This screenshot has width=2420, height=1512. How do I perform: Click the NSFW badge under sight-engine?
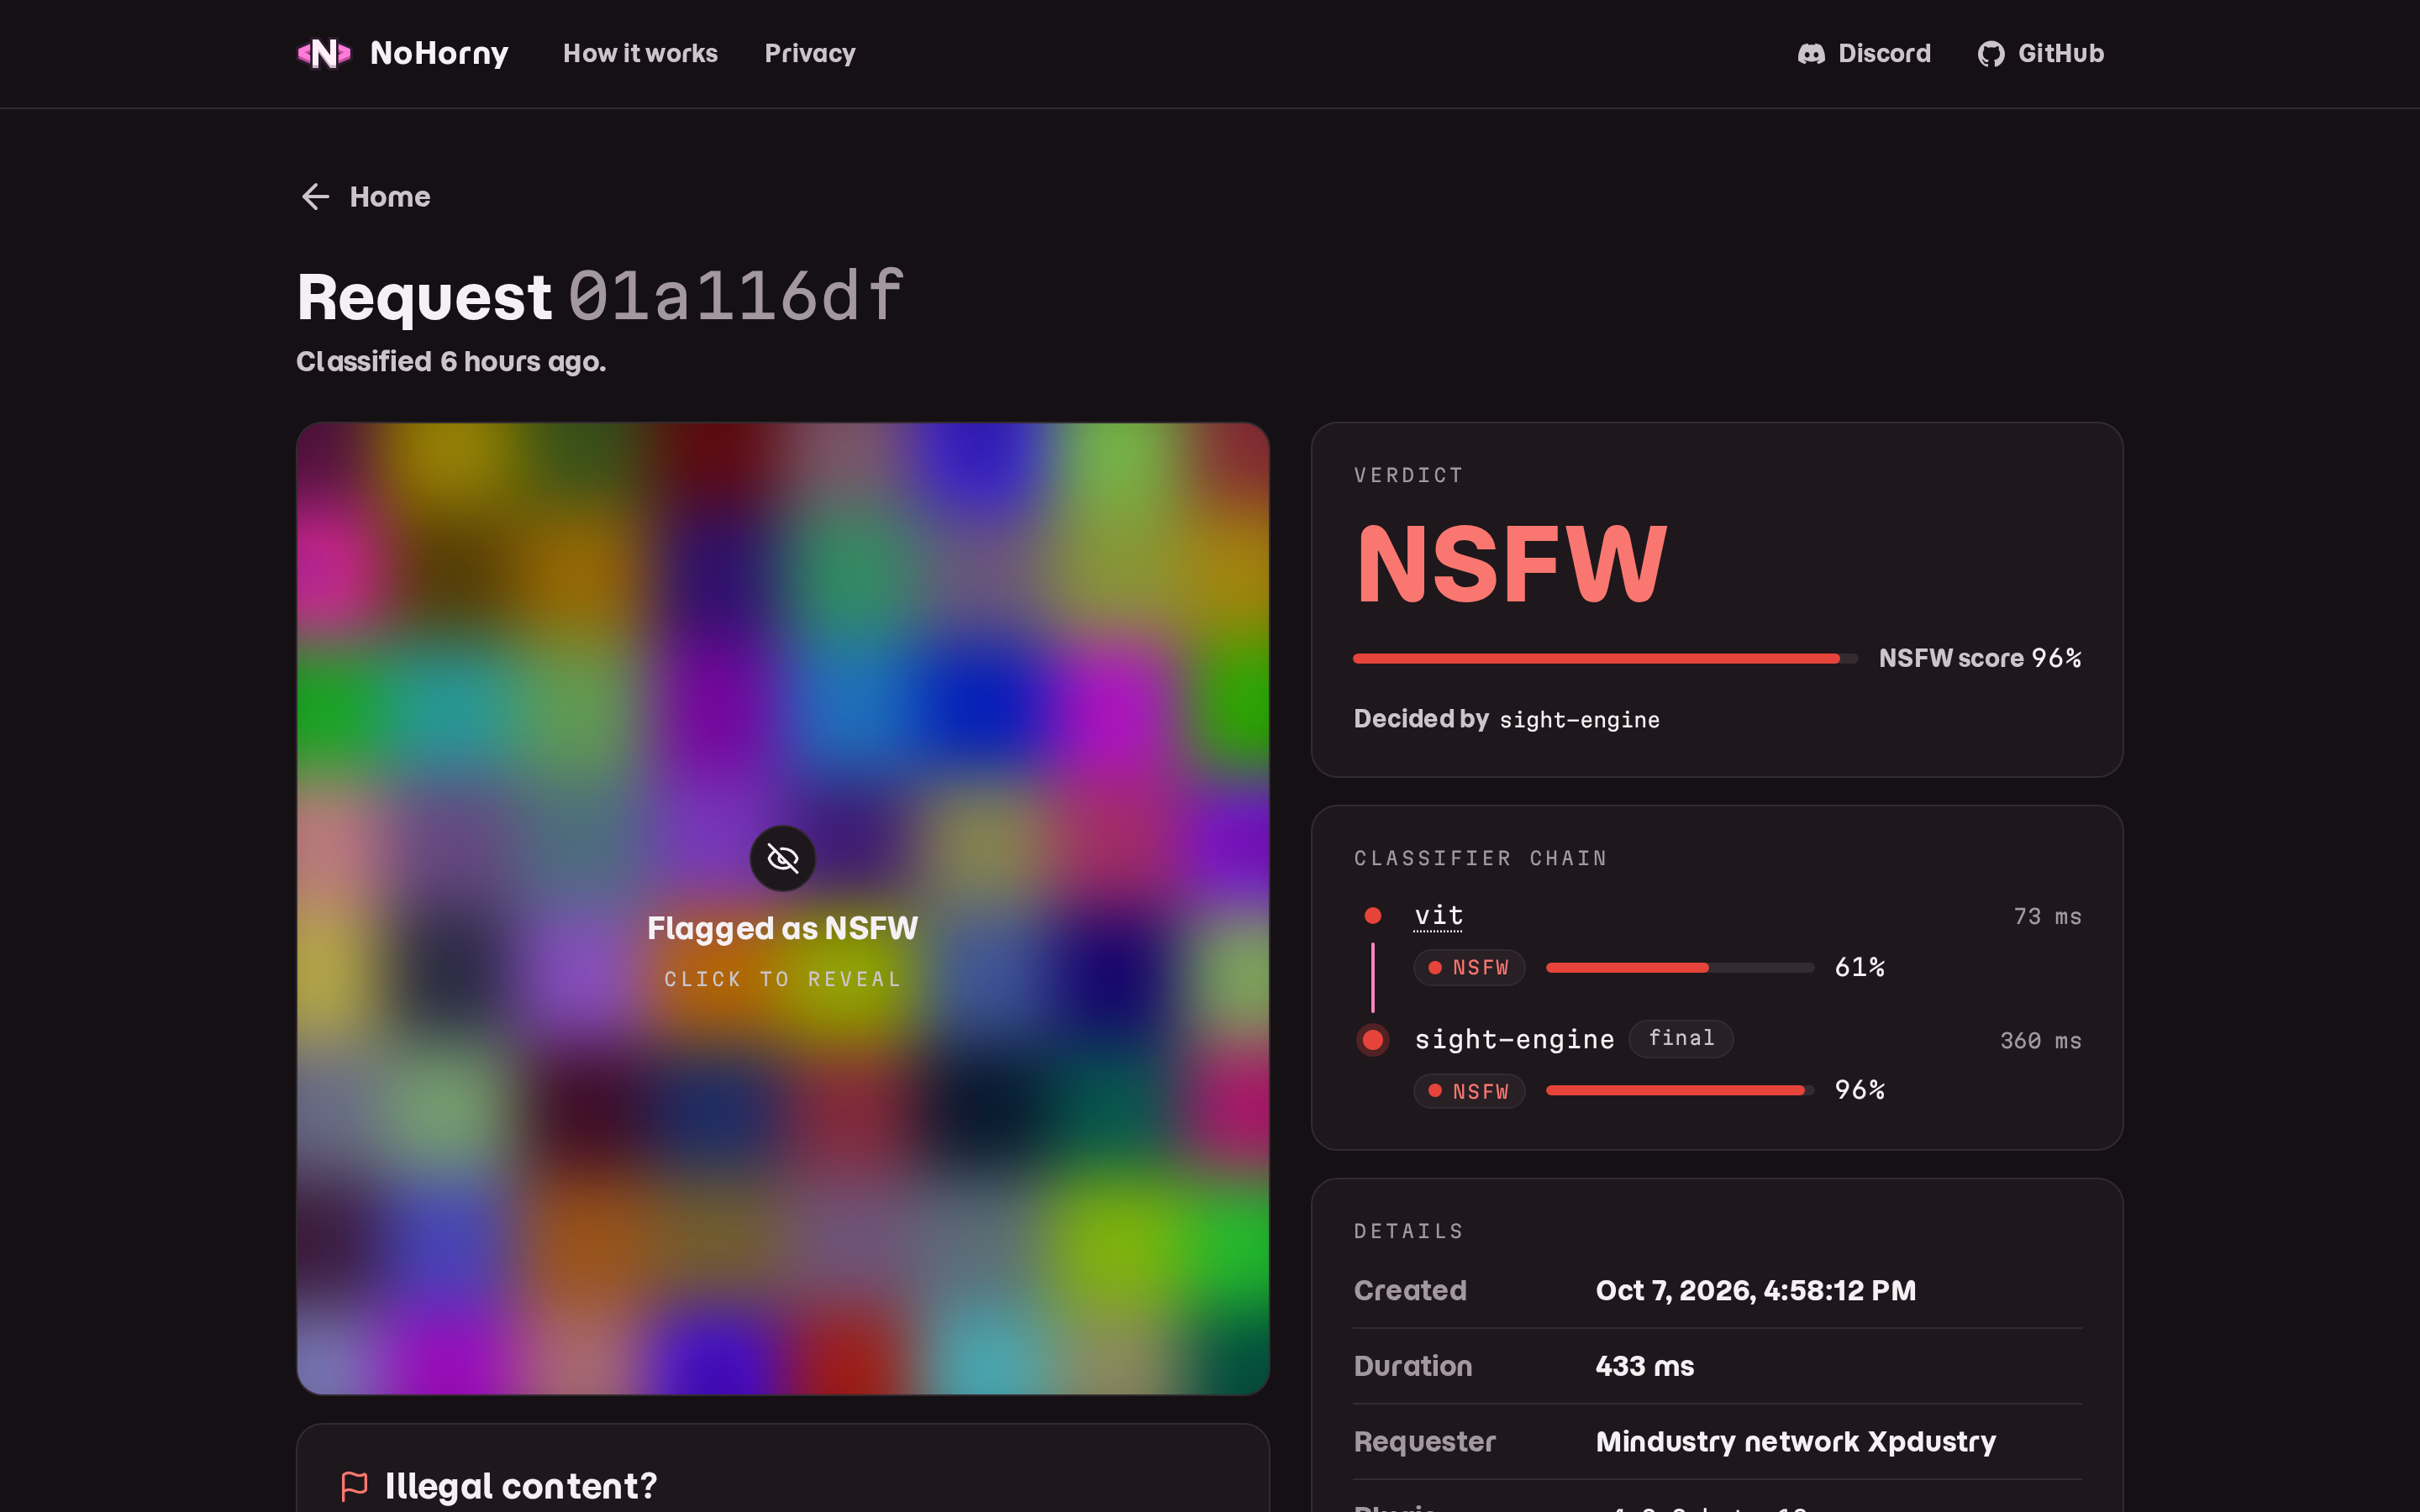(1469, 1091)
